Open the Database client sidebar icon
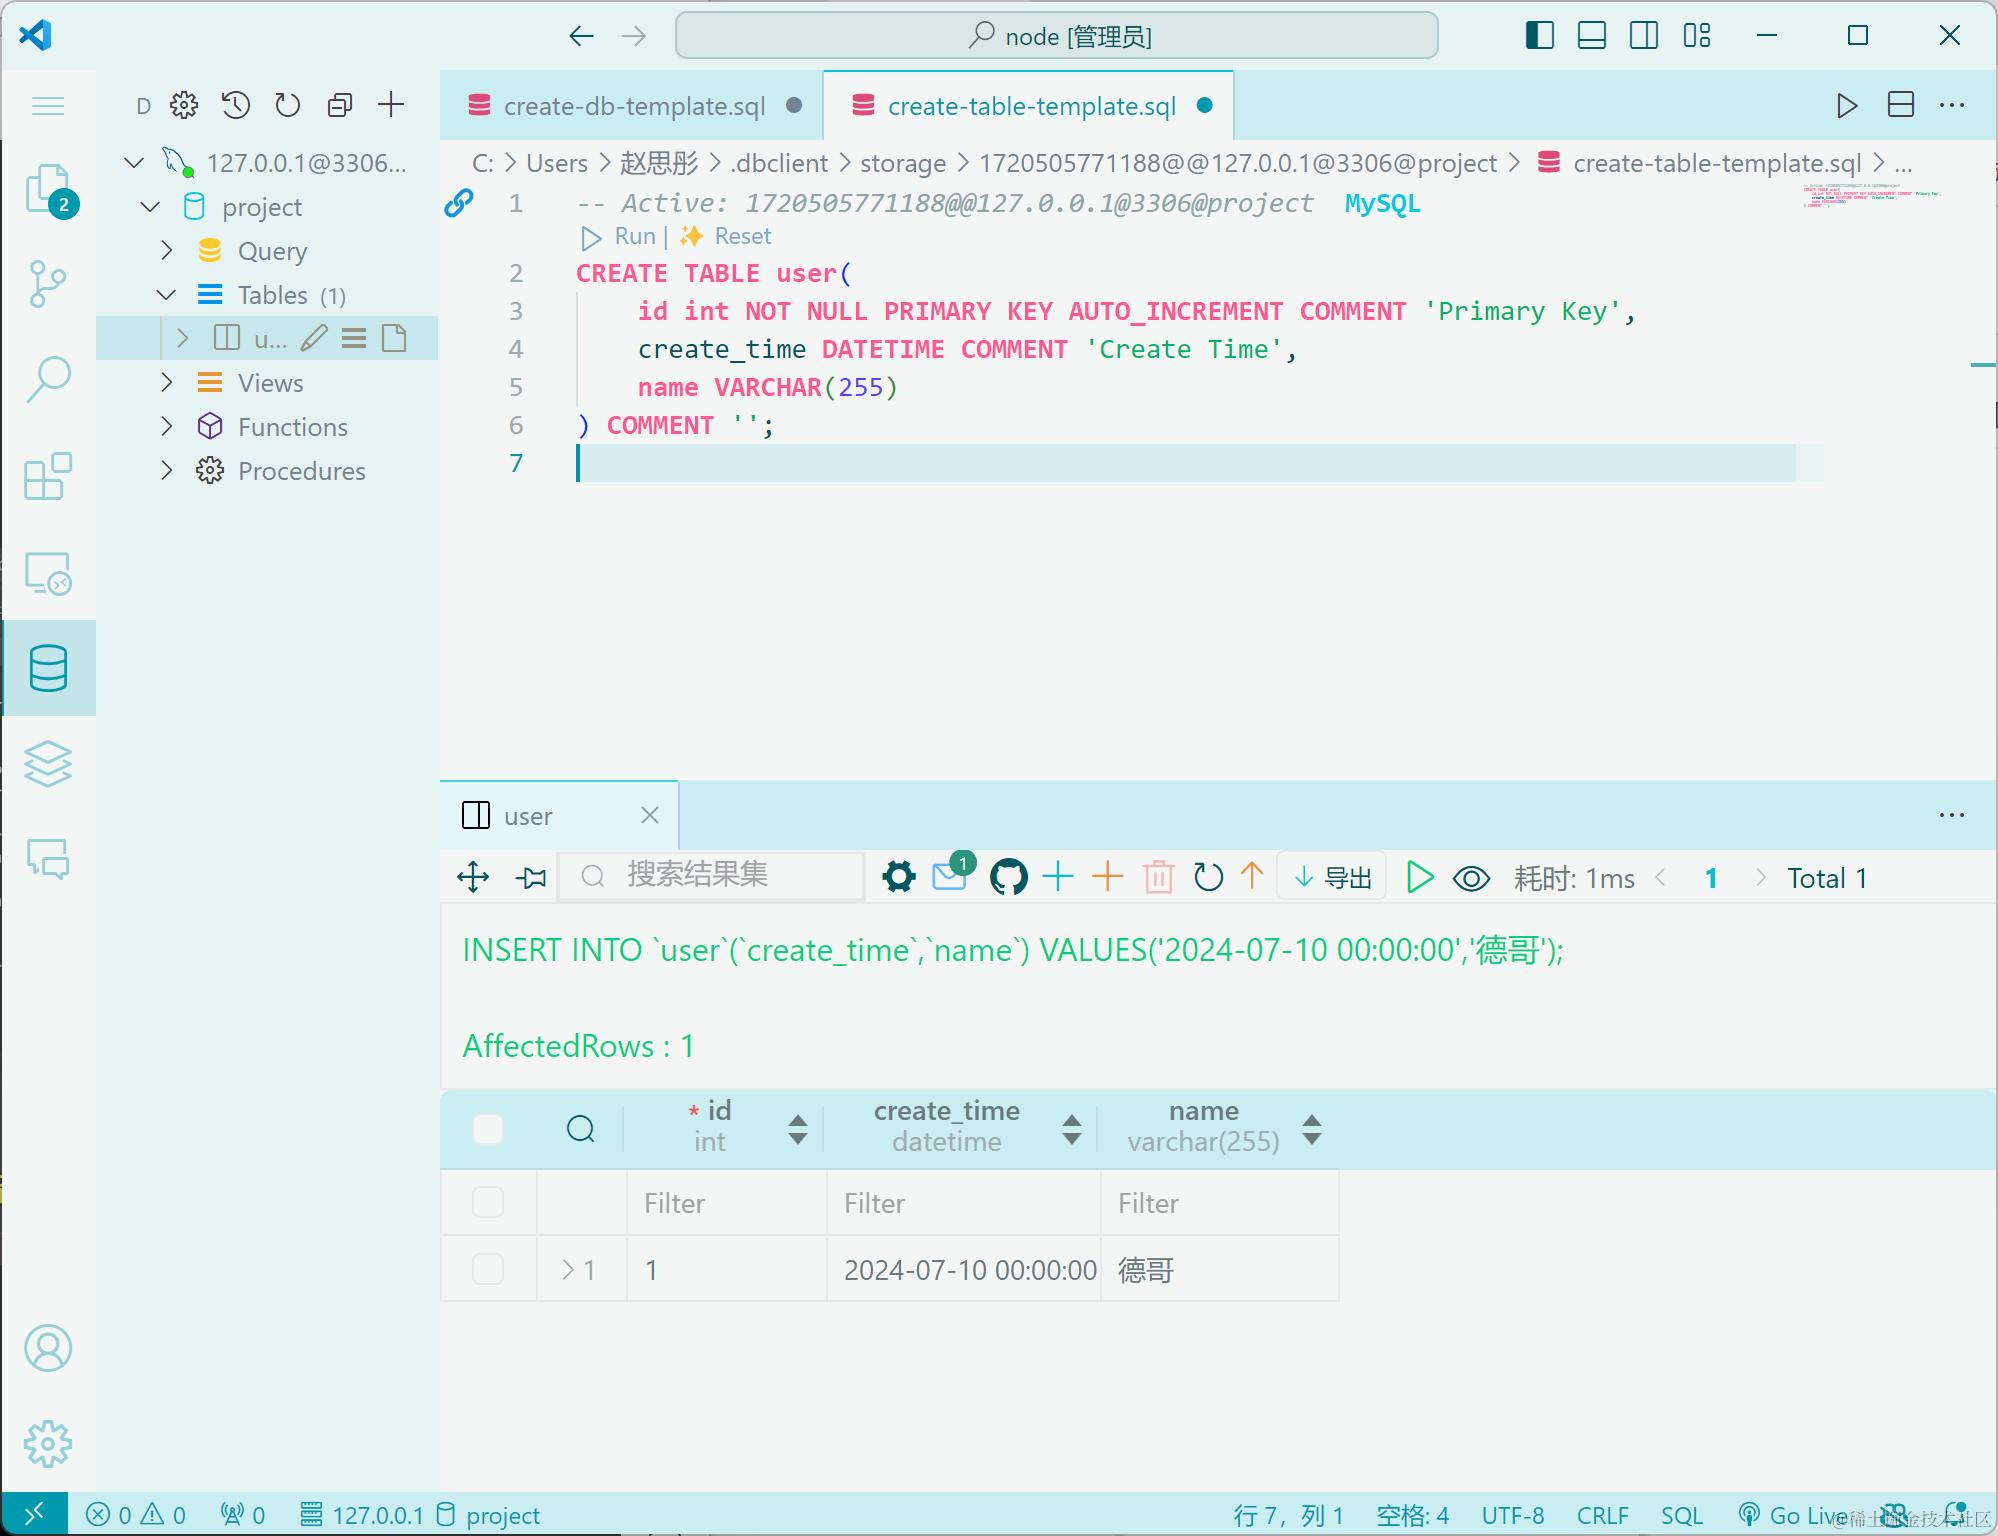Screen dimensions: 1998x1536 (x=48, y=668)
